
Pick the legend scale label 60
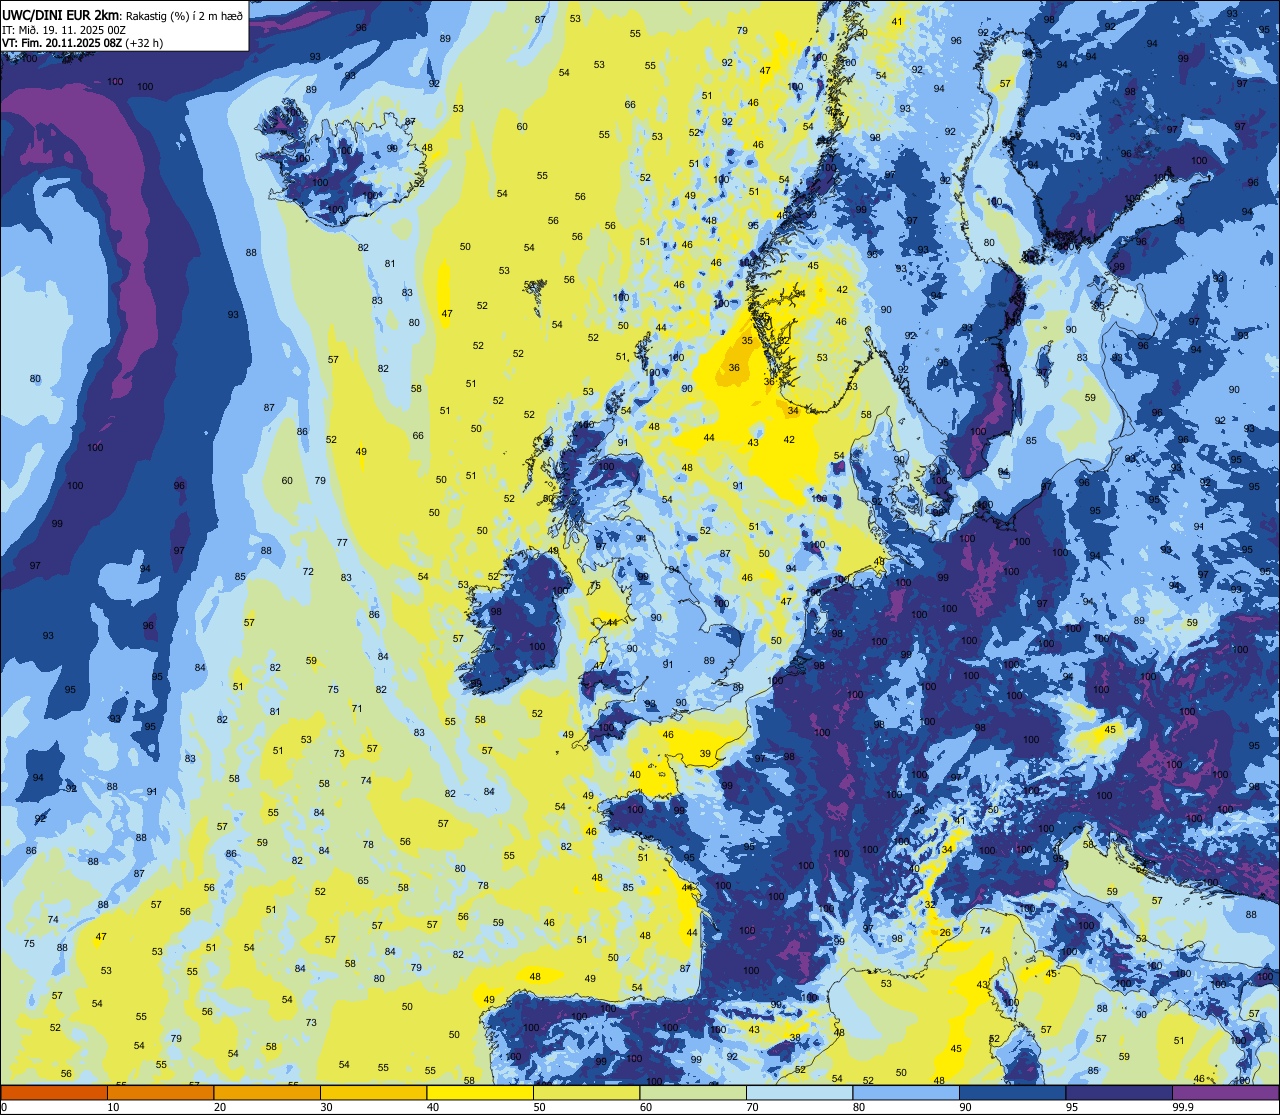pos(646,1107)
